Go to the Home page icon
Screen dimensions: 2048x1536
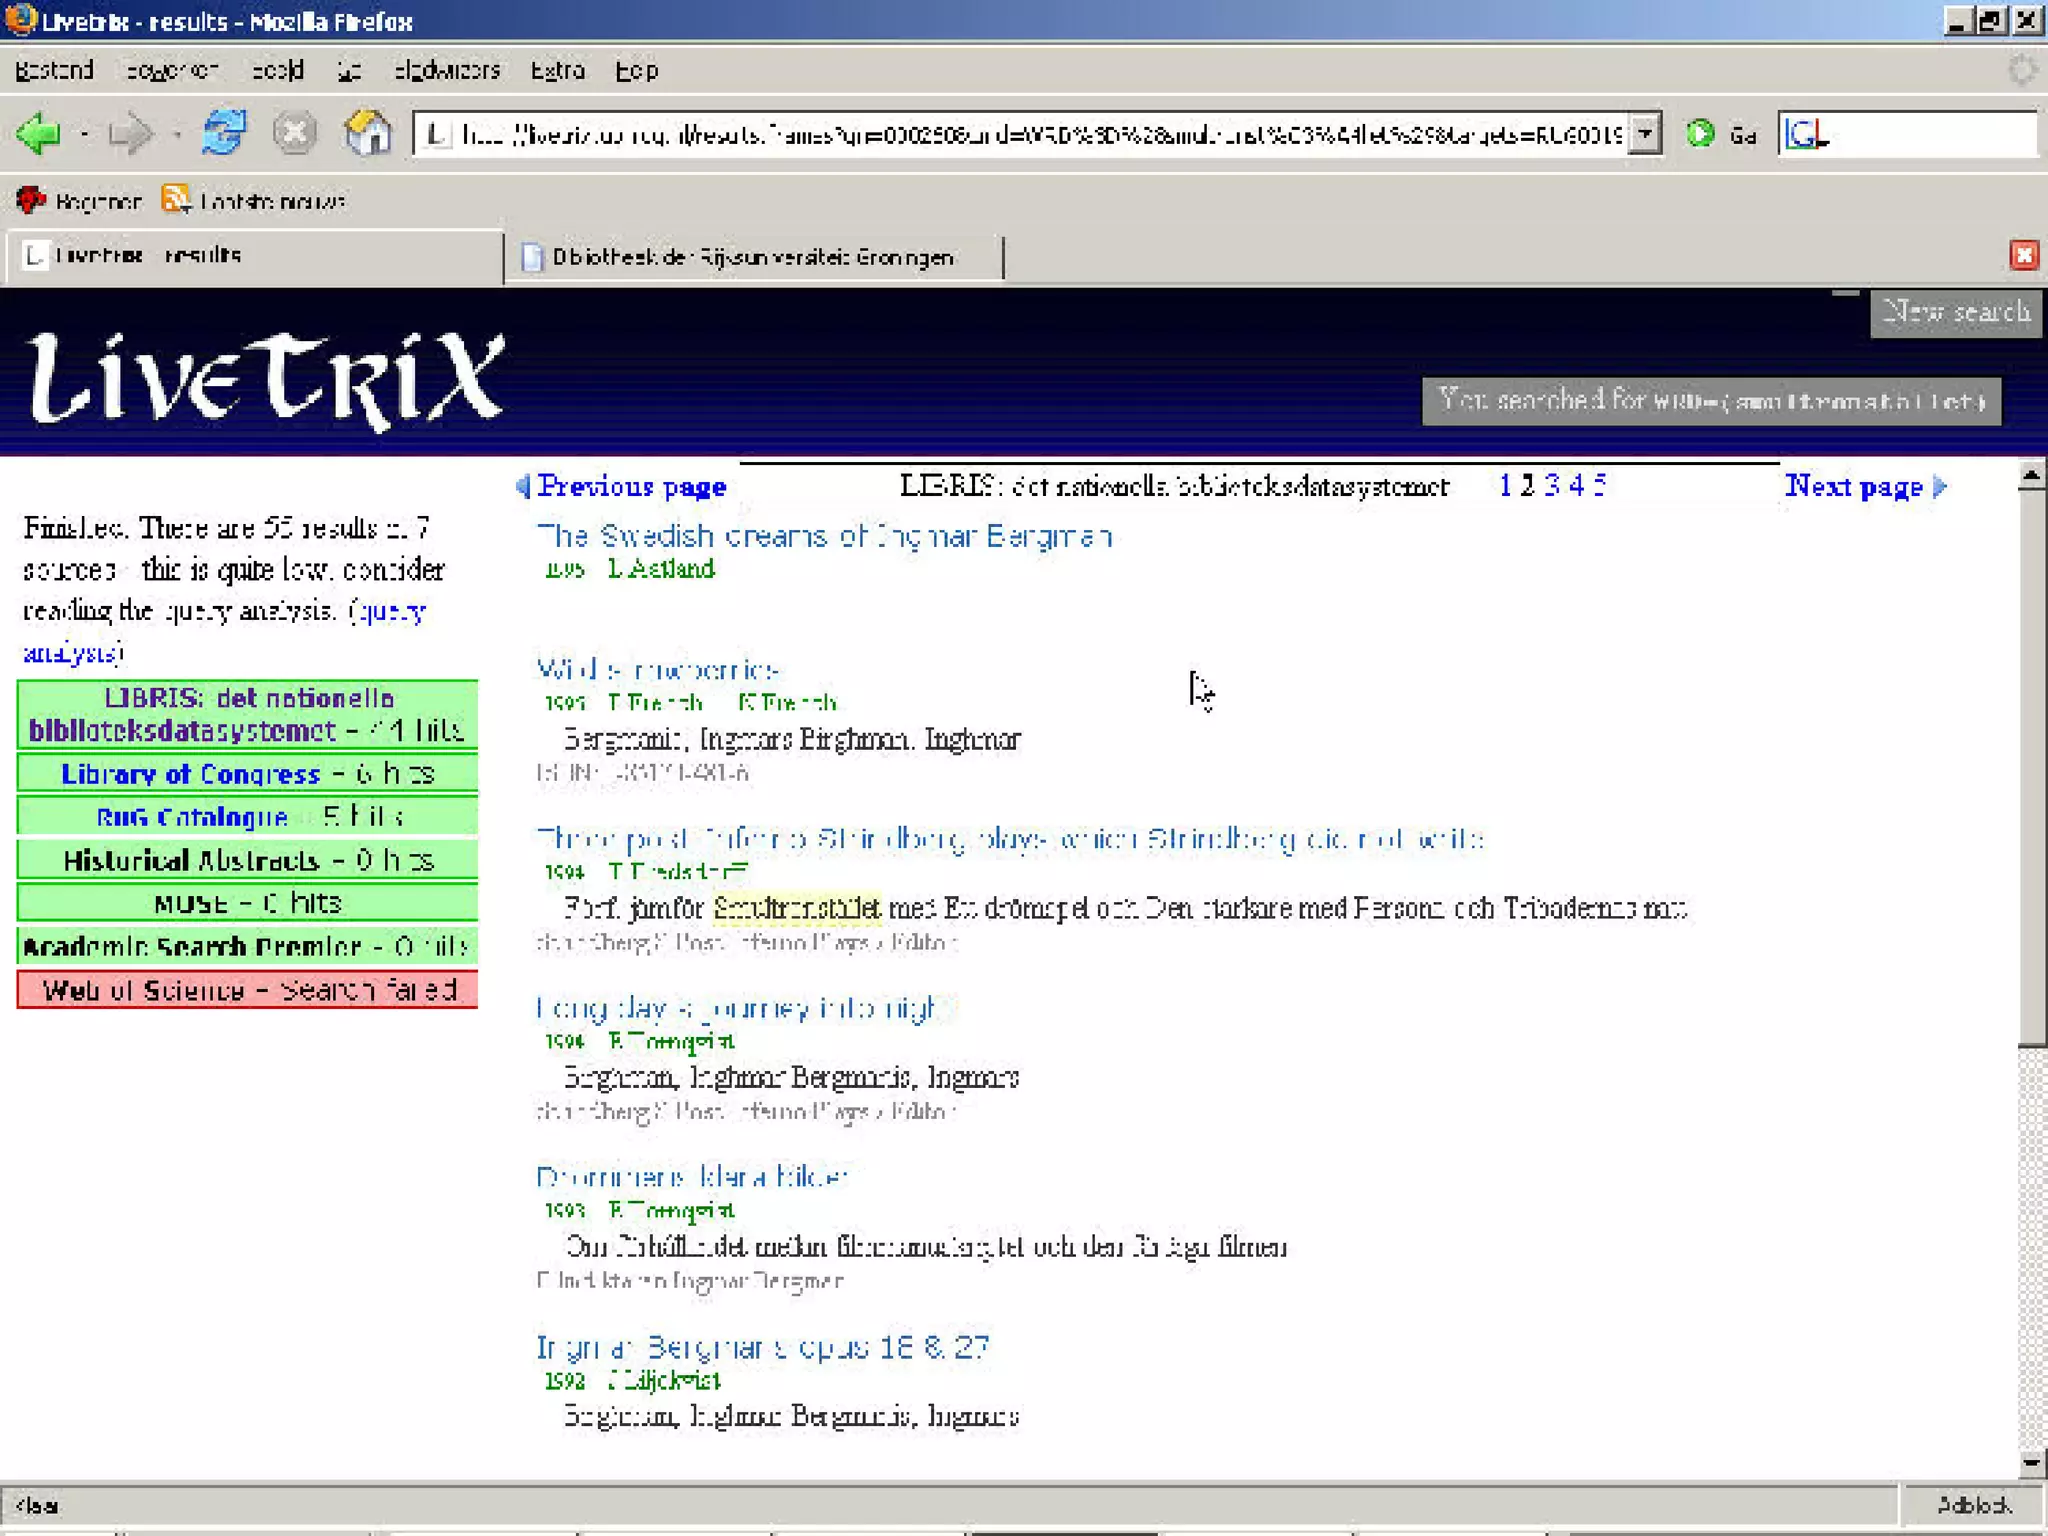(x=367, y=133)
